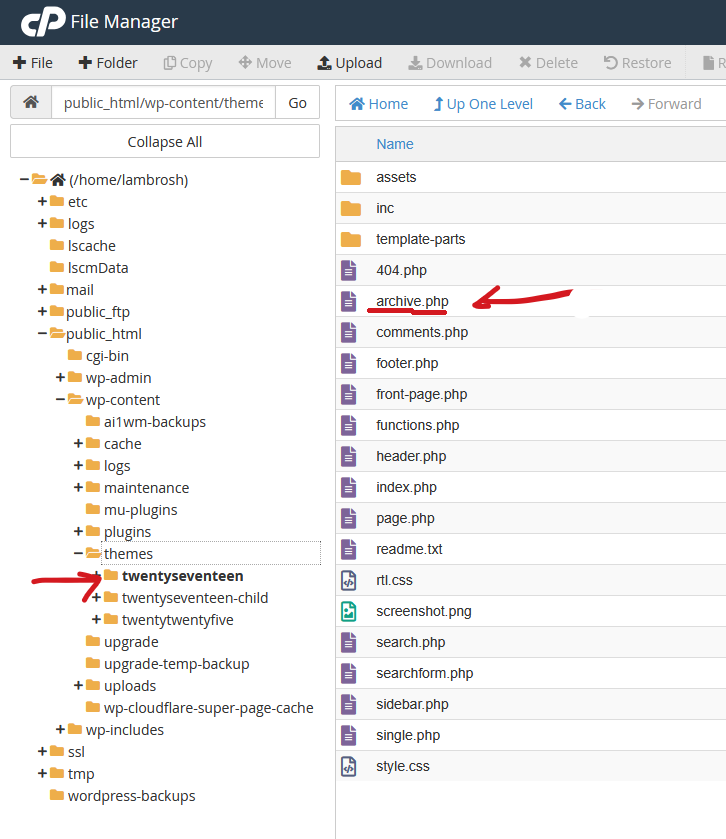Viewport: 726px width, 839px height.
Task: Expand the twentytwentyfive theme folder
Action: click(97, 619)
